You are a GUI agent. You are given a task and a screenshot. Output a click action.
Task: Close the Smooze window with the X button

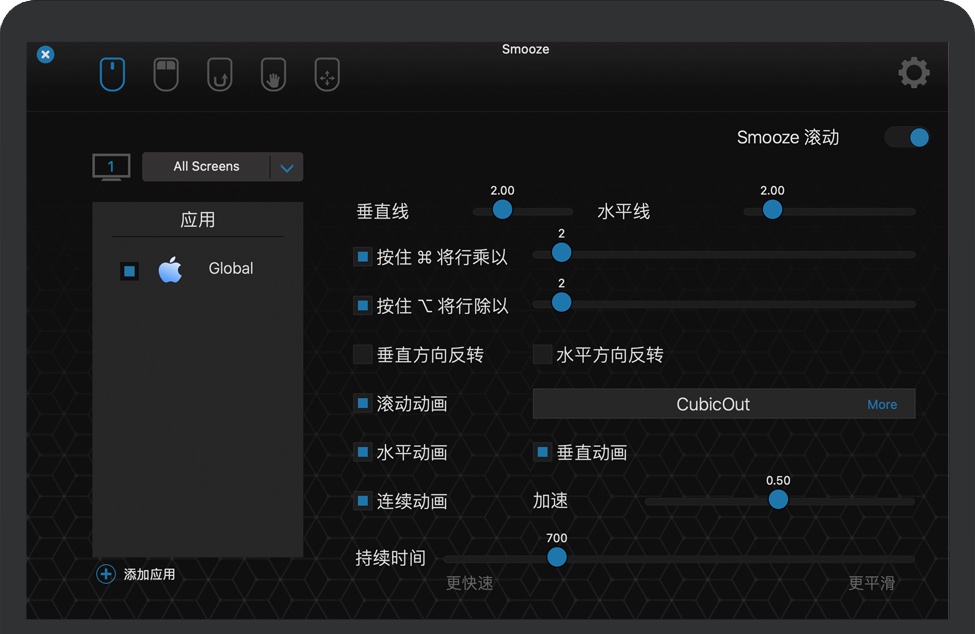click(45, 55)
